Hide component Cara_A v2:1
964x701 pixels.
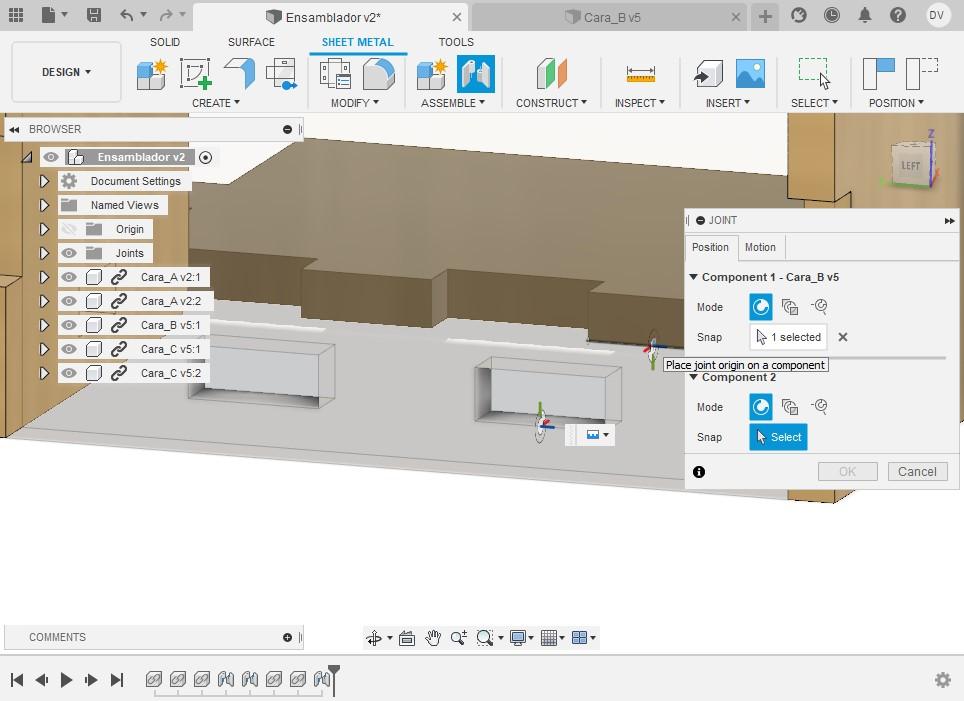(x=69, y=277)
